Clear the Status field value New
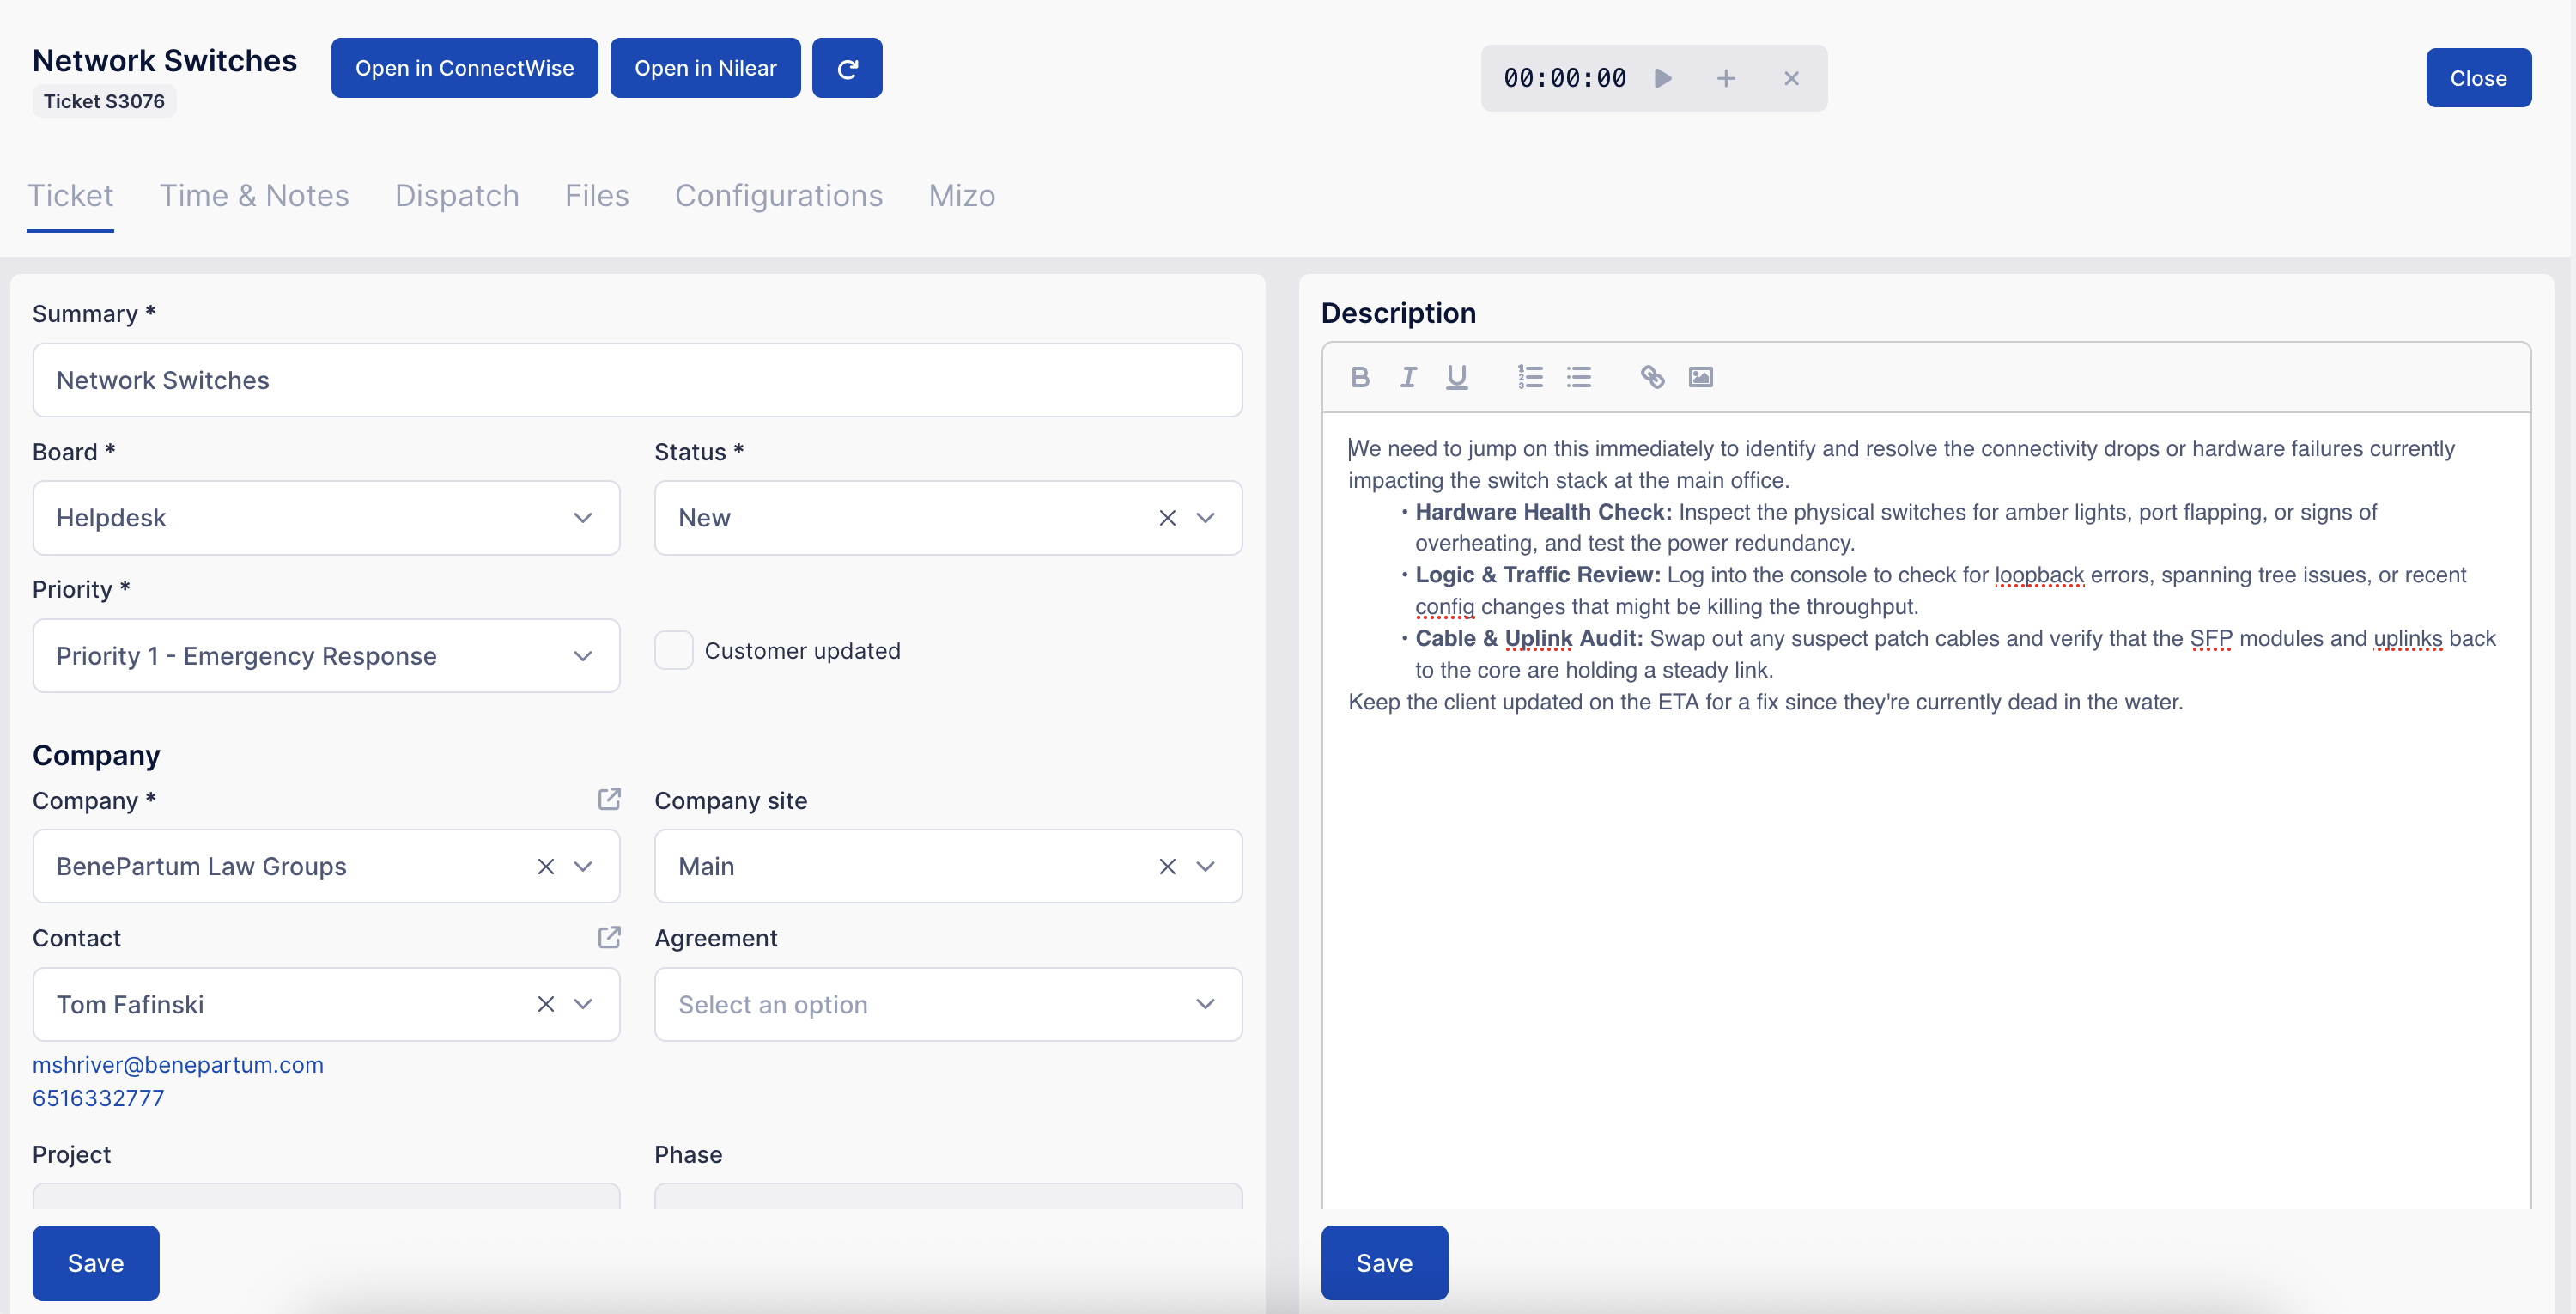Image resolution: width=2576 pixels, height=1314 pixels. pyautogui.click(x=1167, y=518)
